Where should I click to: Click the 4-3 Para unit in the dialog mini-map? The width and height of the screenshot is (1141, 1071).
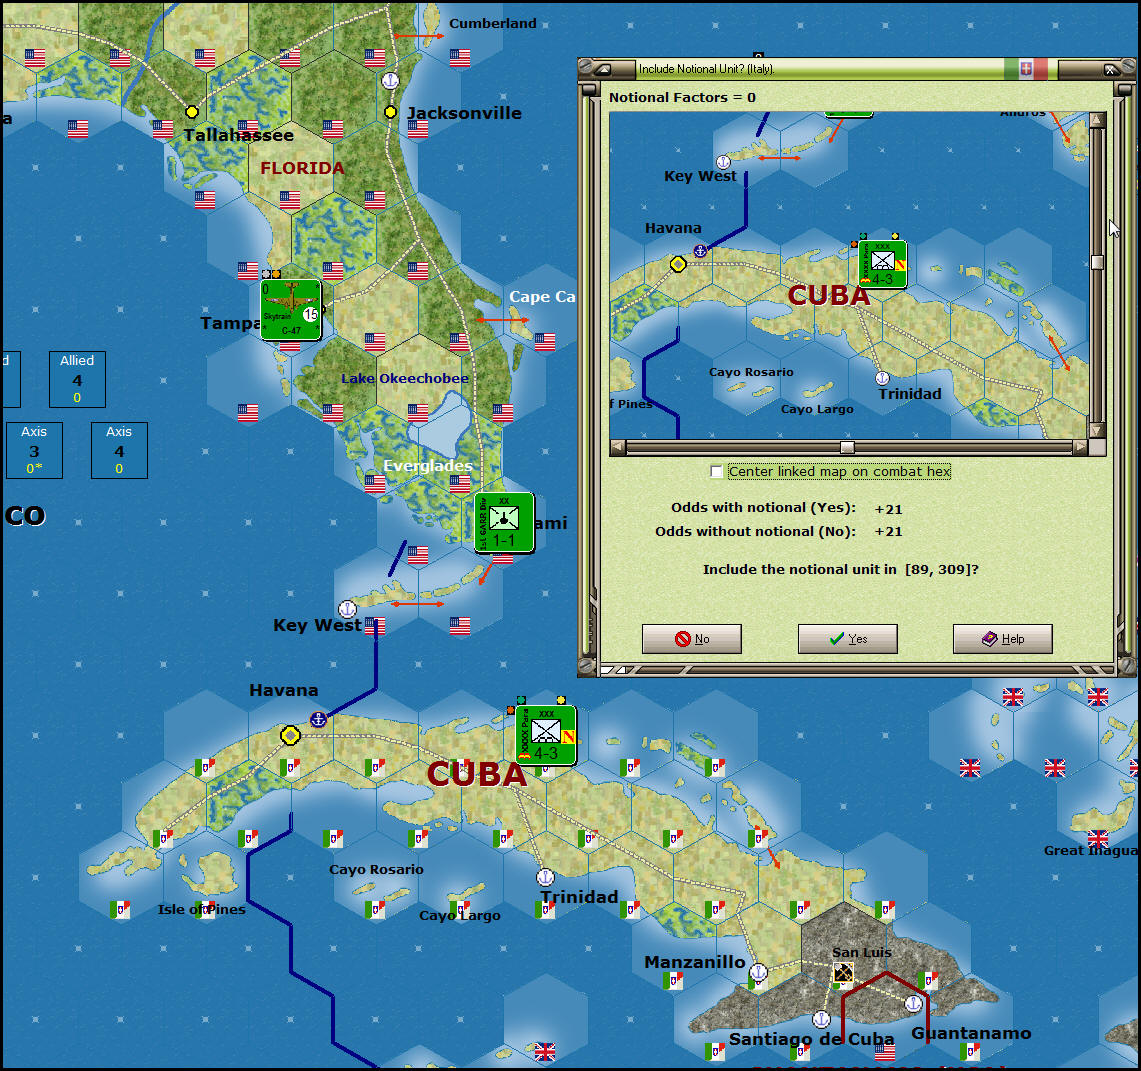(882, 264)
